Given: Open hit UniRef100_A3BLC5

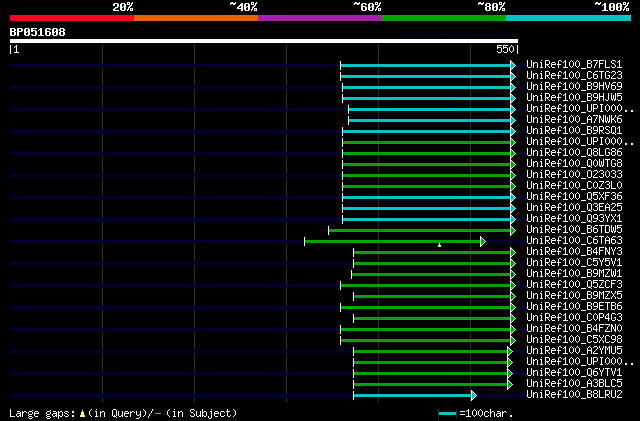Looking at the screenshot, I should [574, 384].
